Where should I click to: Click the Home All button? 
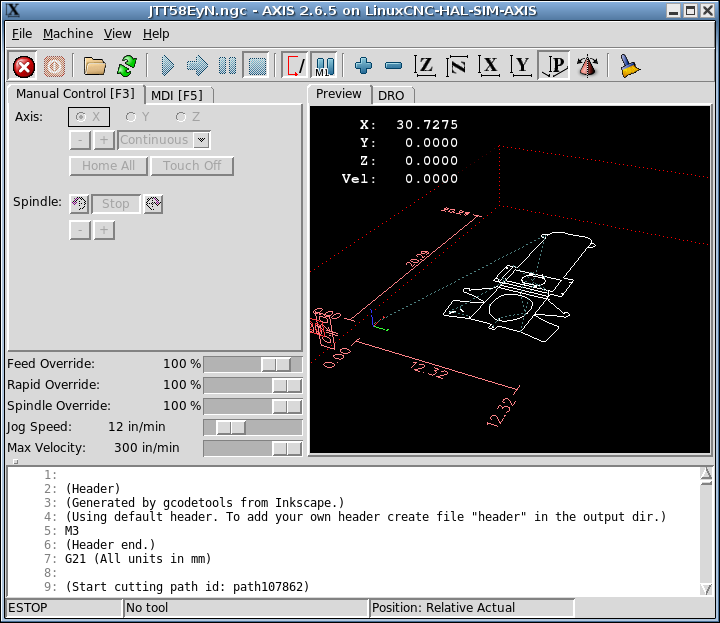(x=108, y=166)
